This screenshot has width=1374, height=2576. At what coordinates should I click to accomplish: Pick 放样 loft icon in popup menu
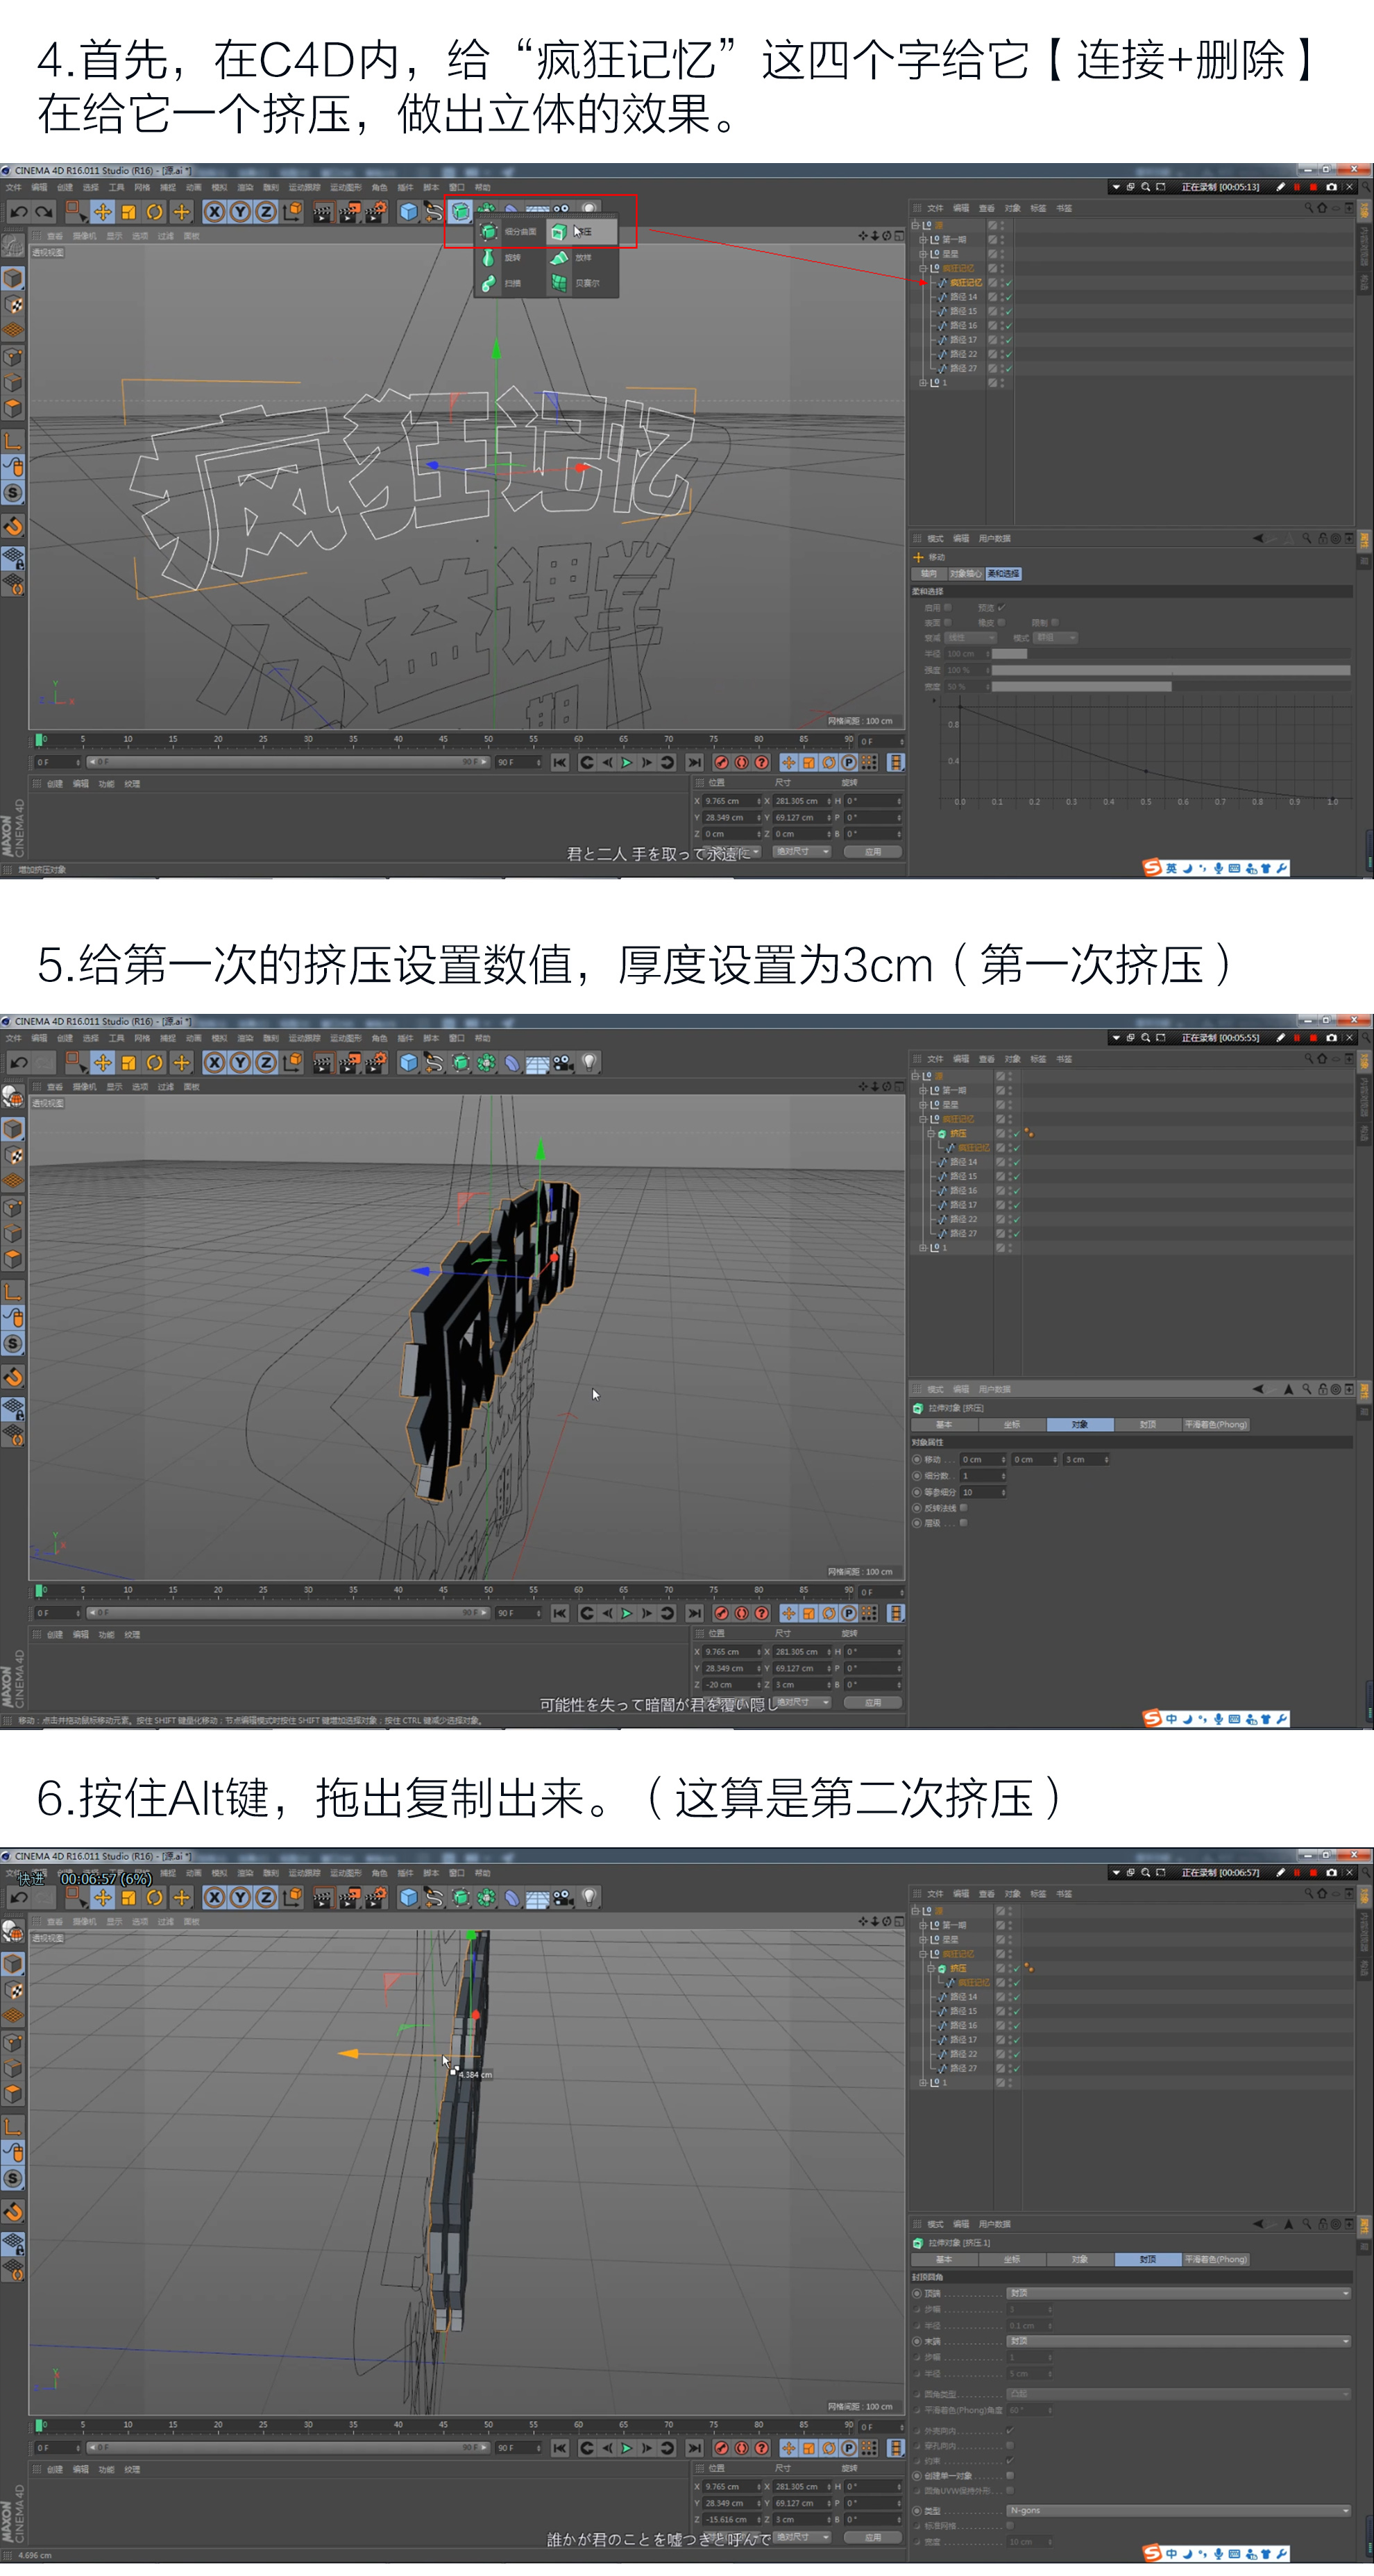point(559,258)
